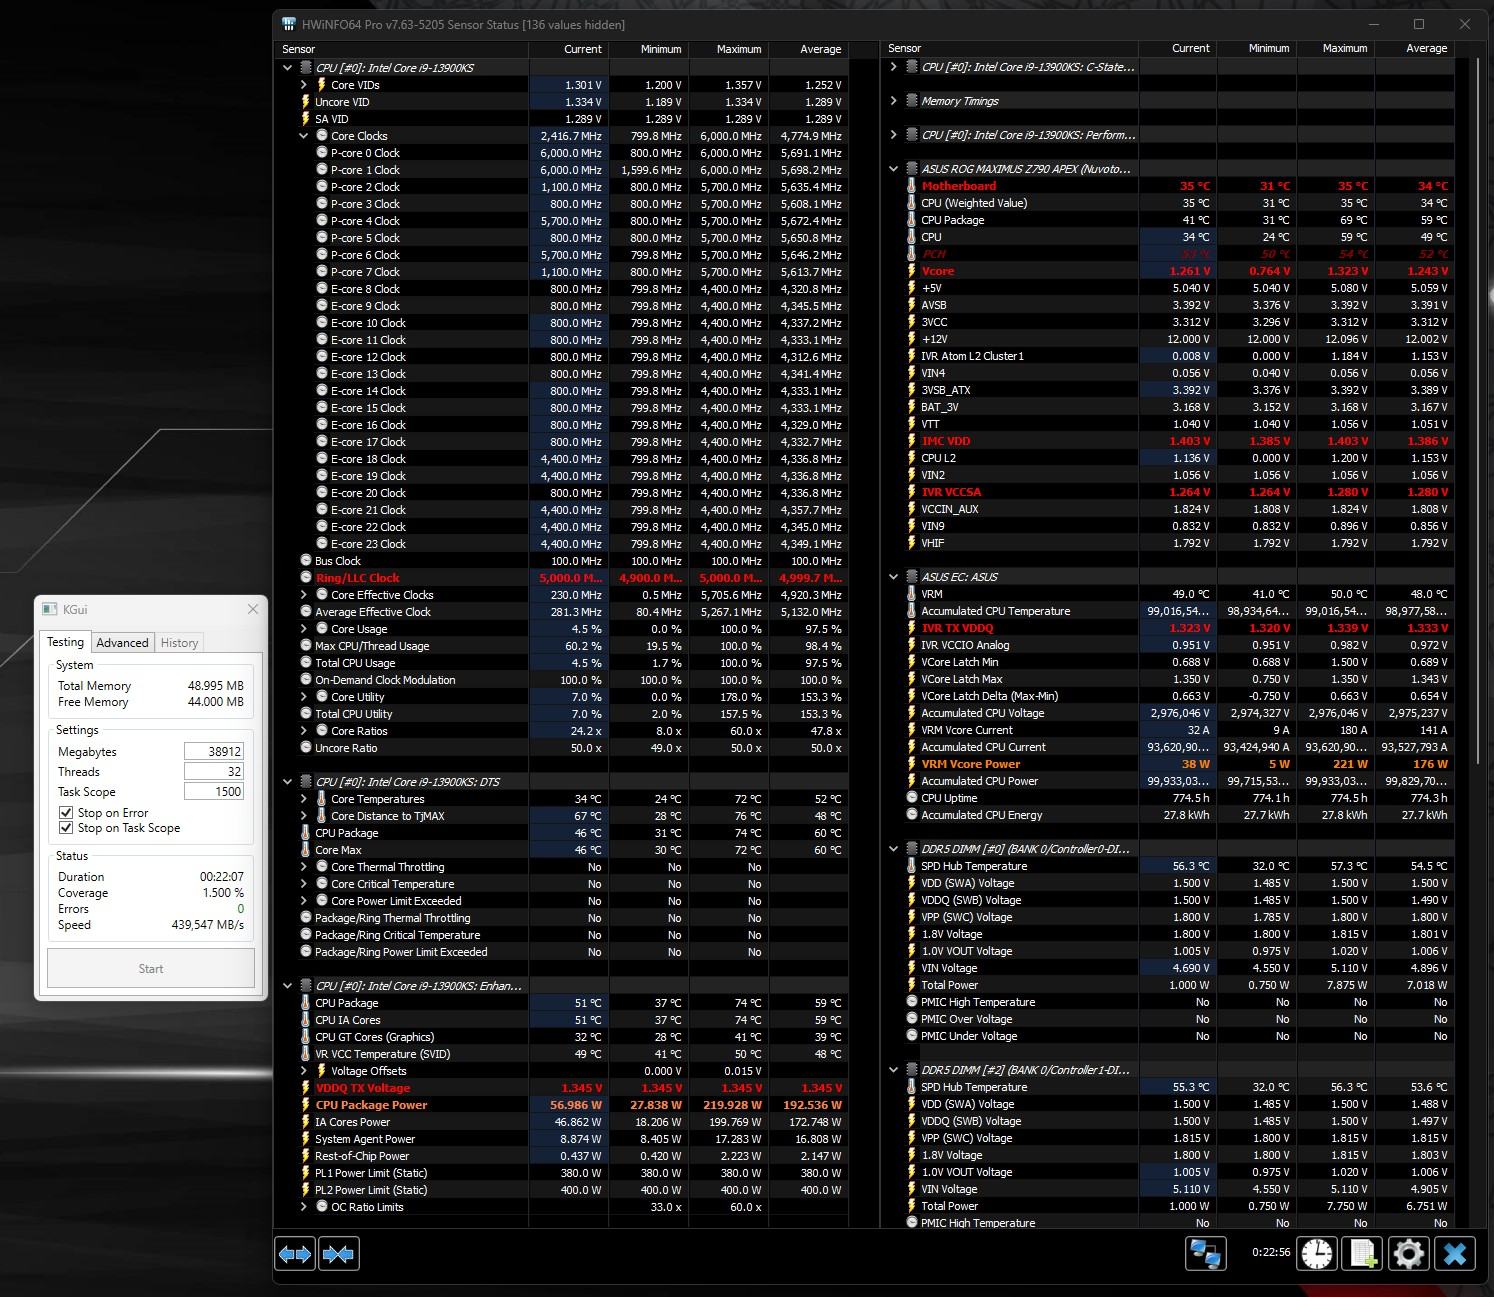The width and height of the screenshot is (1494, 1297).
Task: Click the Start button in KGui
Action: click(x=151, y=968)
